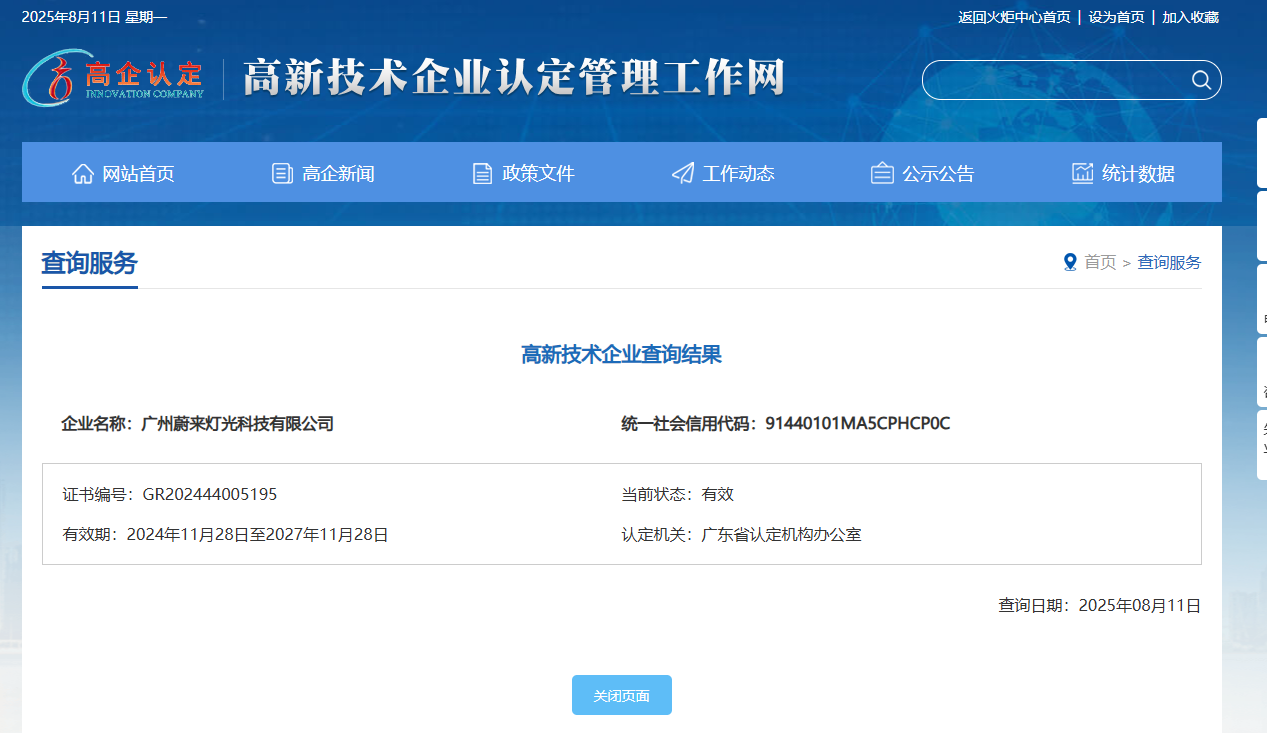
Task: Click the heading 高新技术企业查询结果
Action: (621, 354)
